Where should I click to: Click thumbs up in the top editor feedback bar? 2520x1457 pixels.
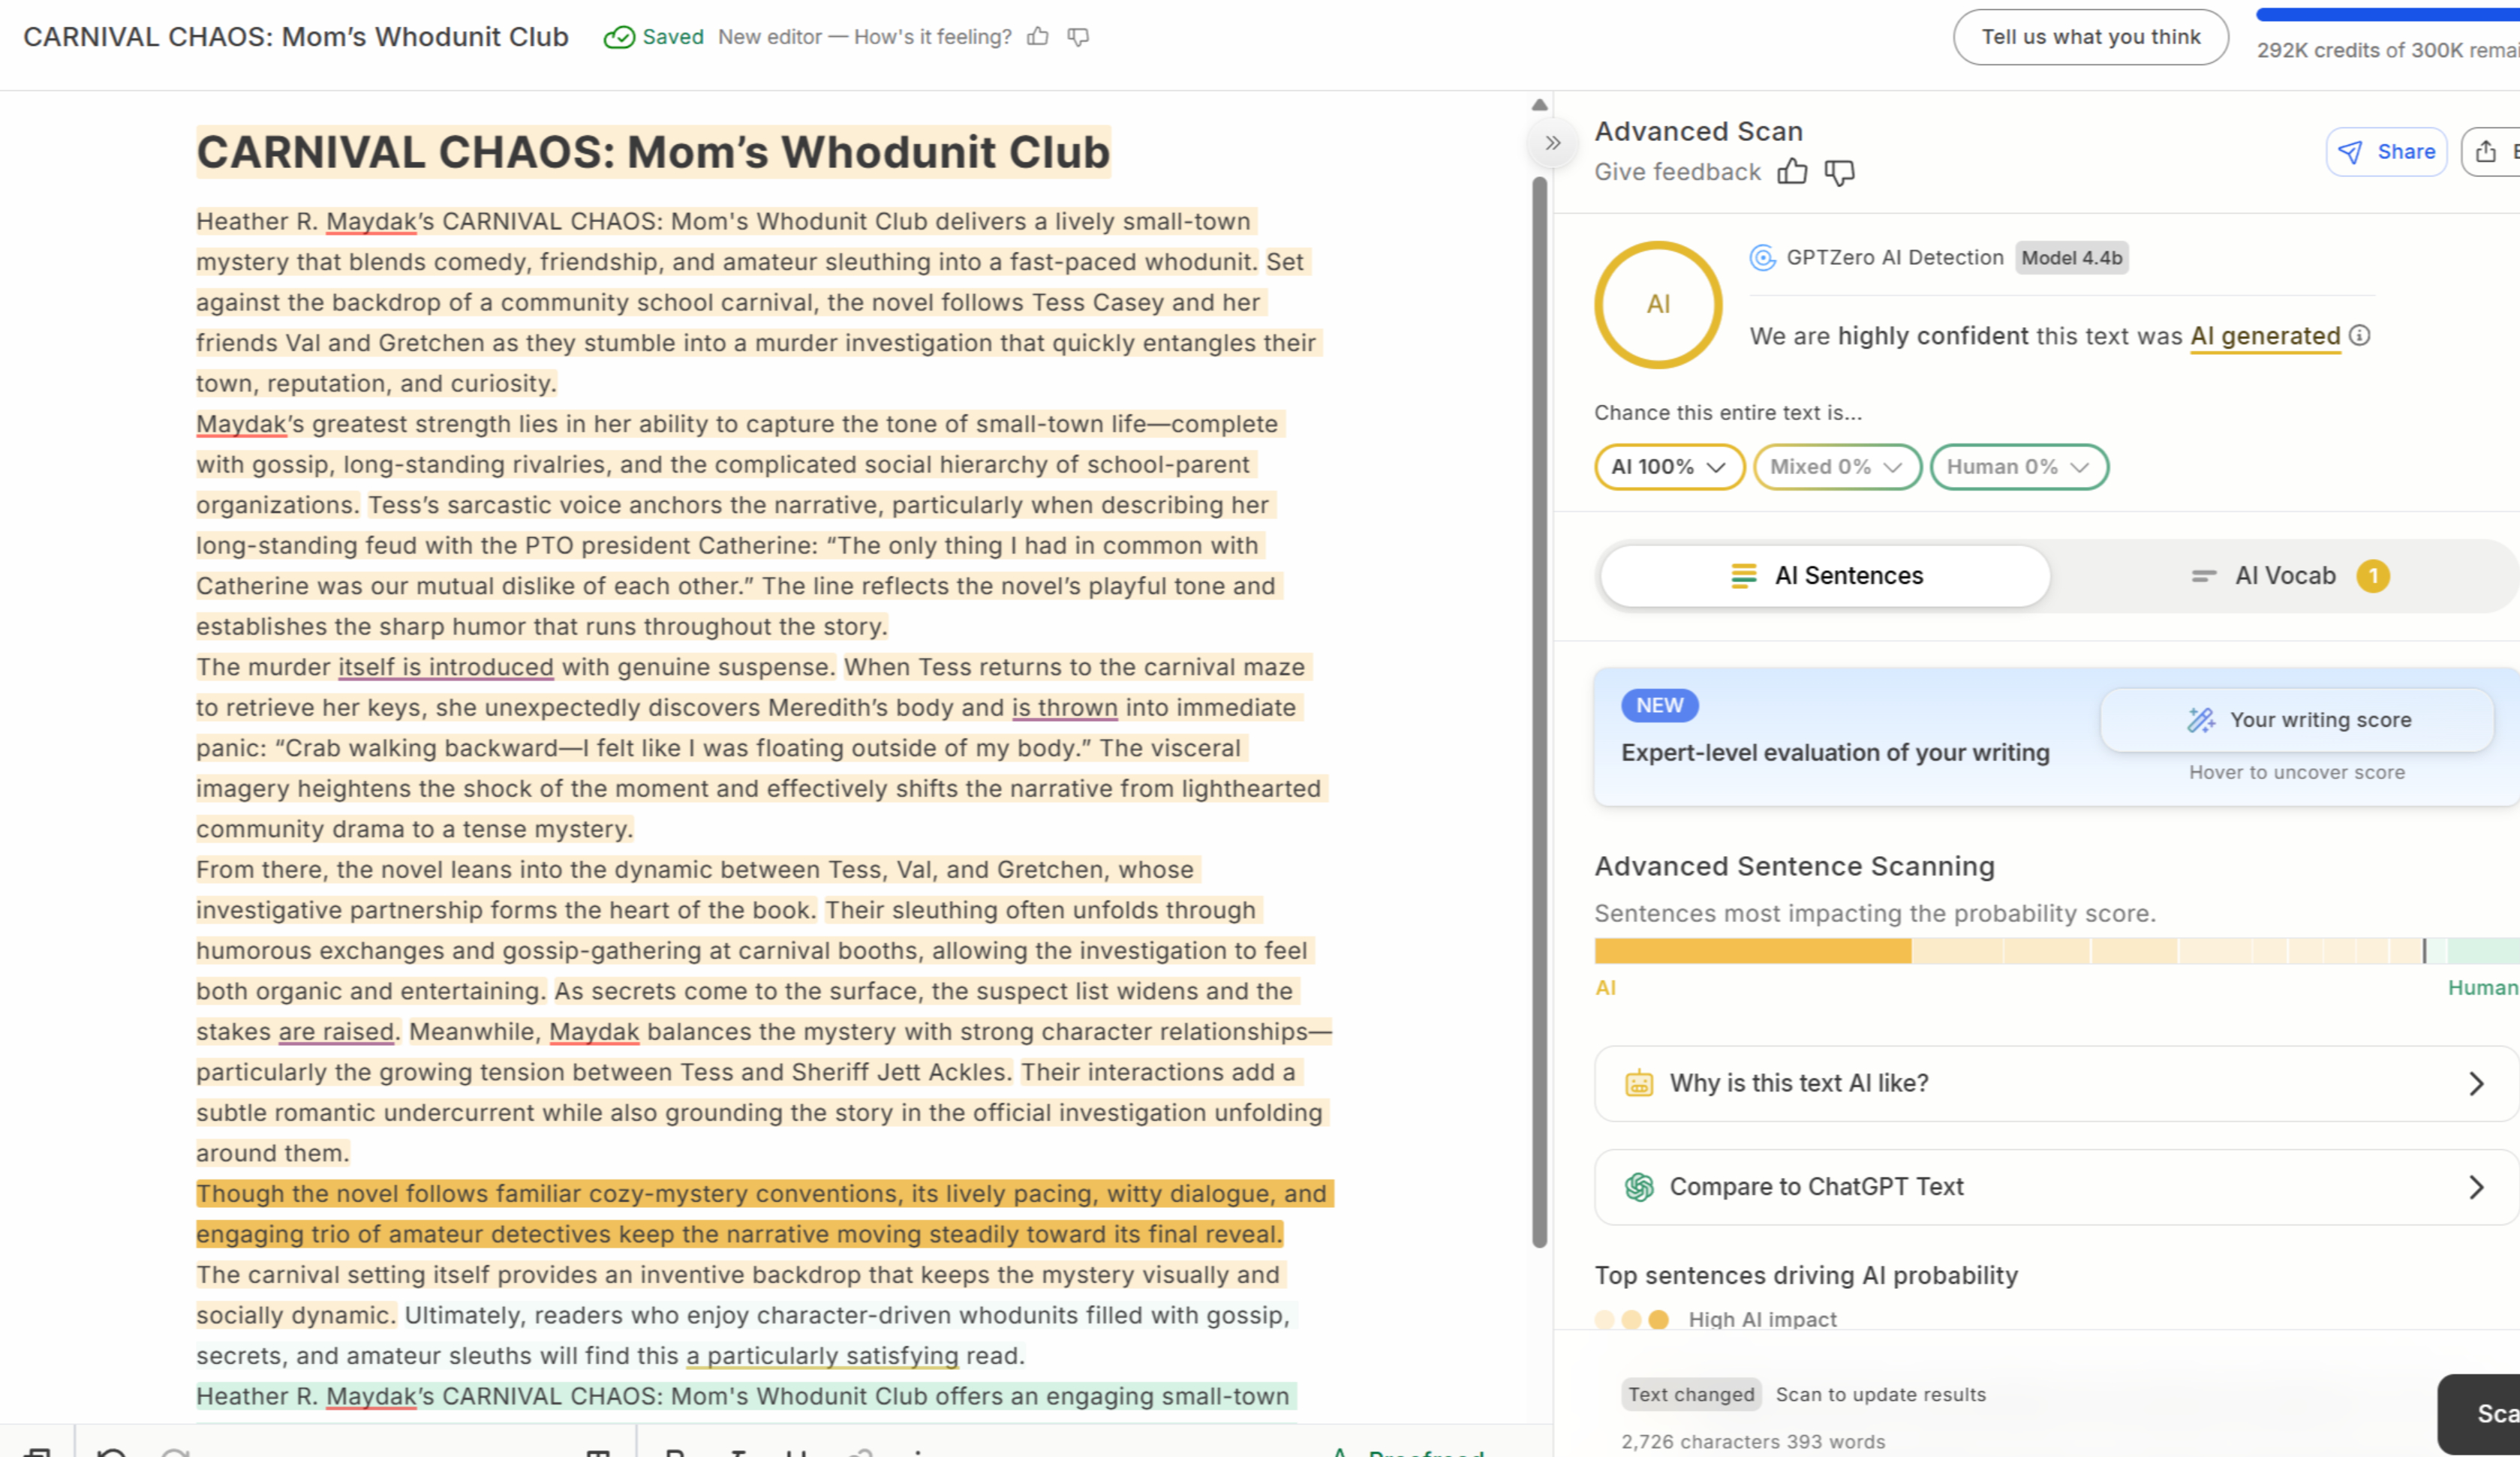(1038, 37)
